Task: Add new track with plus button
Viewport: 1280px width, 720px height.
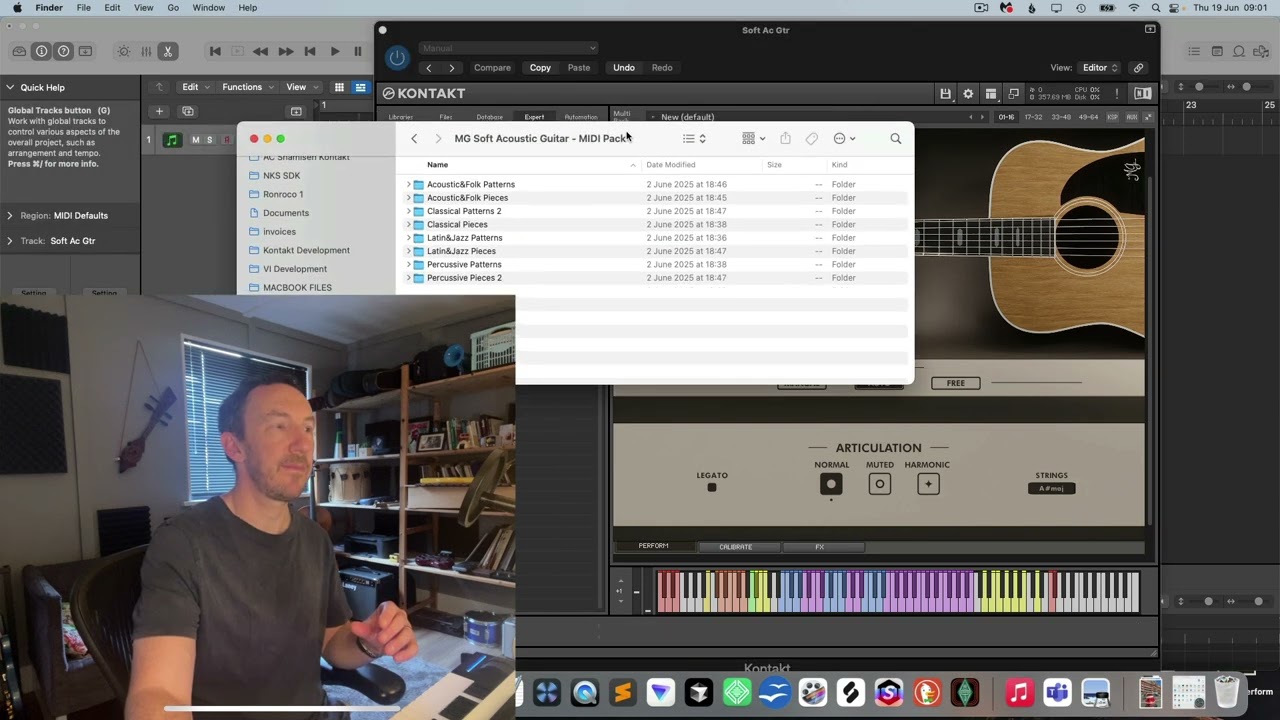Action: pos(159,111)
